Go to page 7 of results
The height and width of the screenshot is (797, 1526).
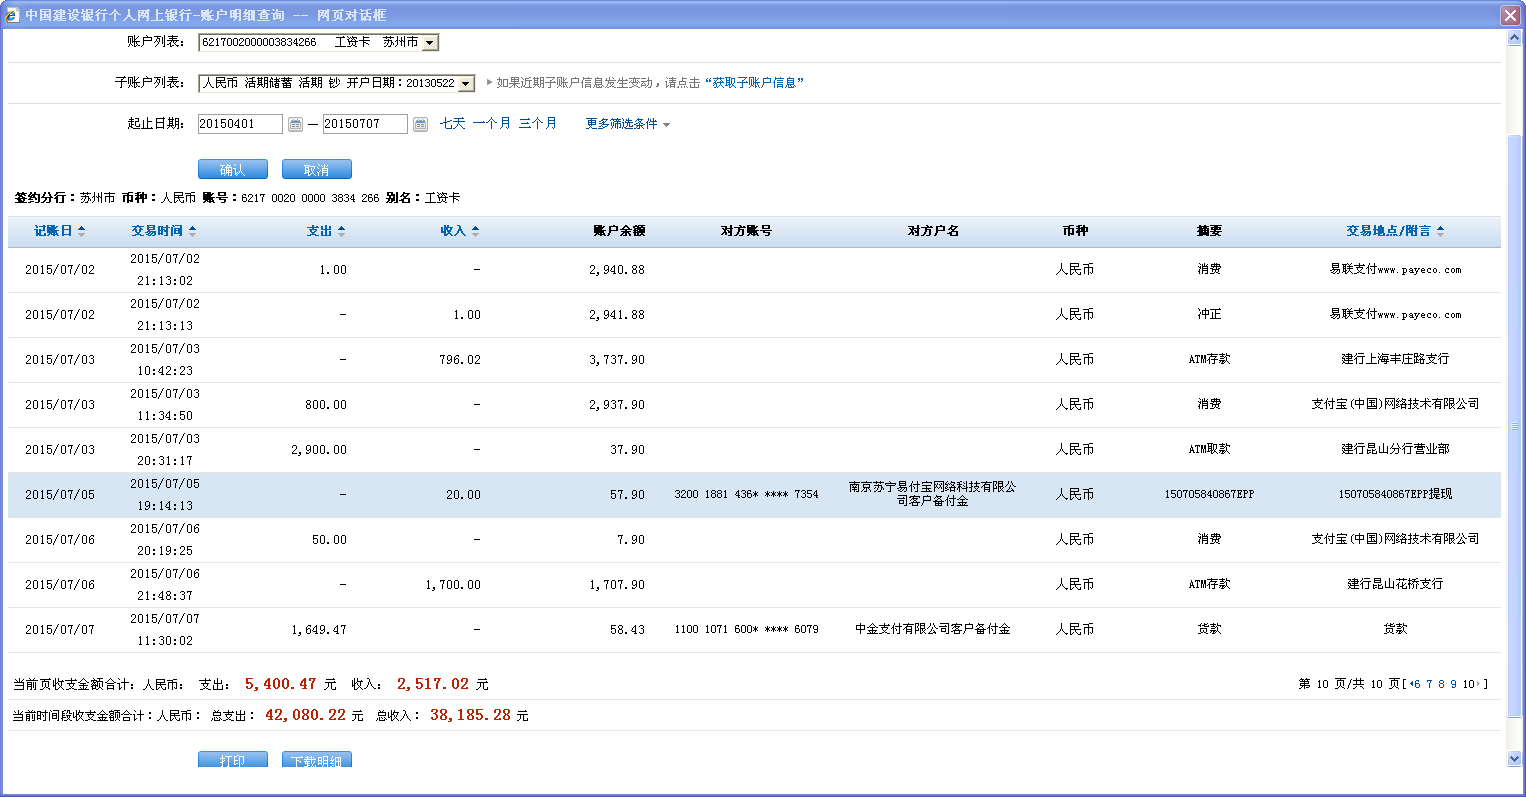click(1430, 684)
